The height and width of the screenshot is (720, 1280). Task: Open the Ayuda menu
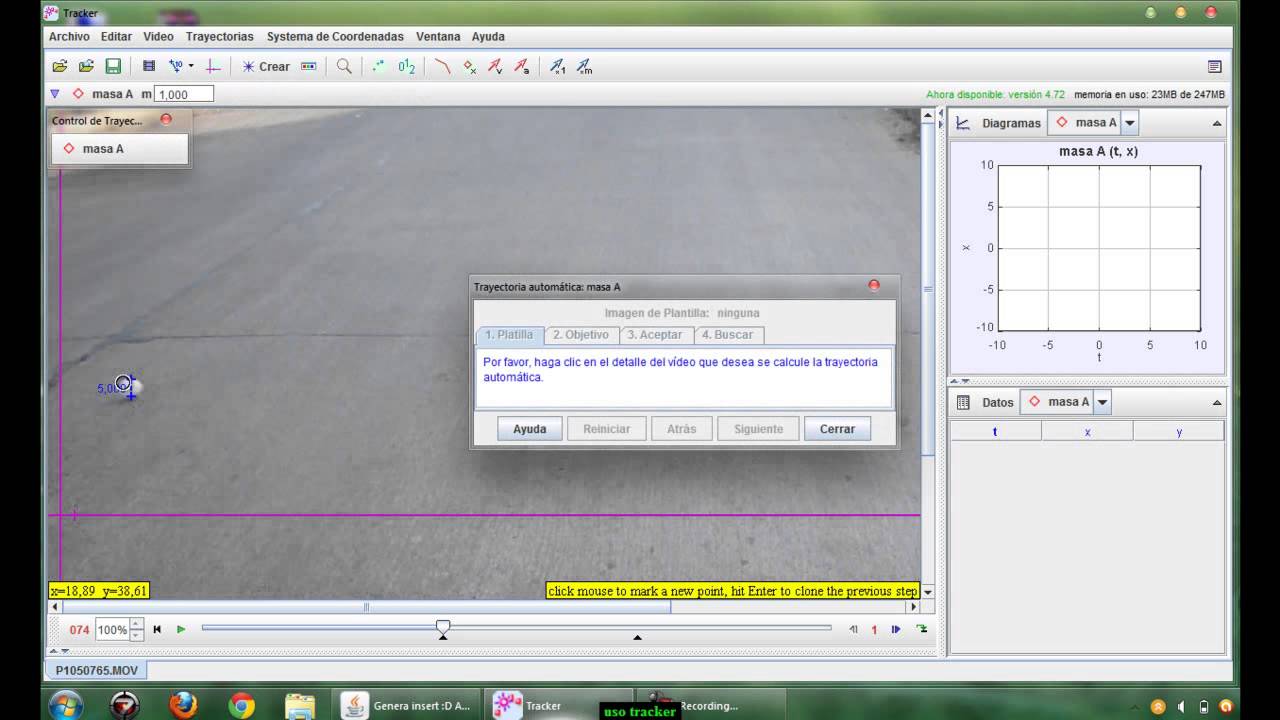488,36
